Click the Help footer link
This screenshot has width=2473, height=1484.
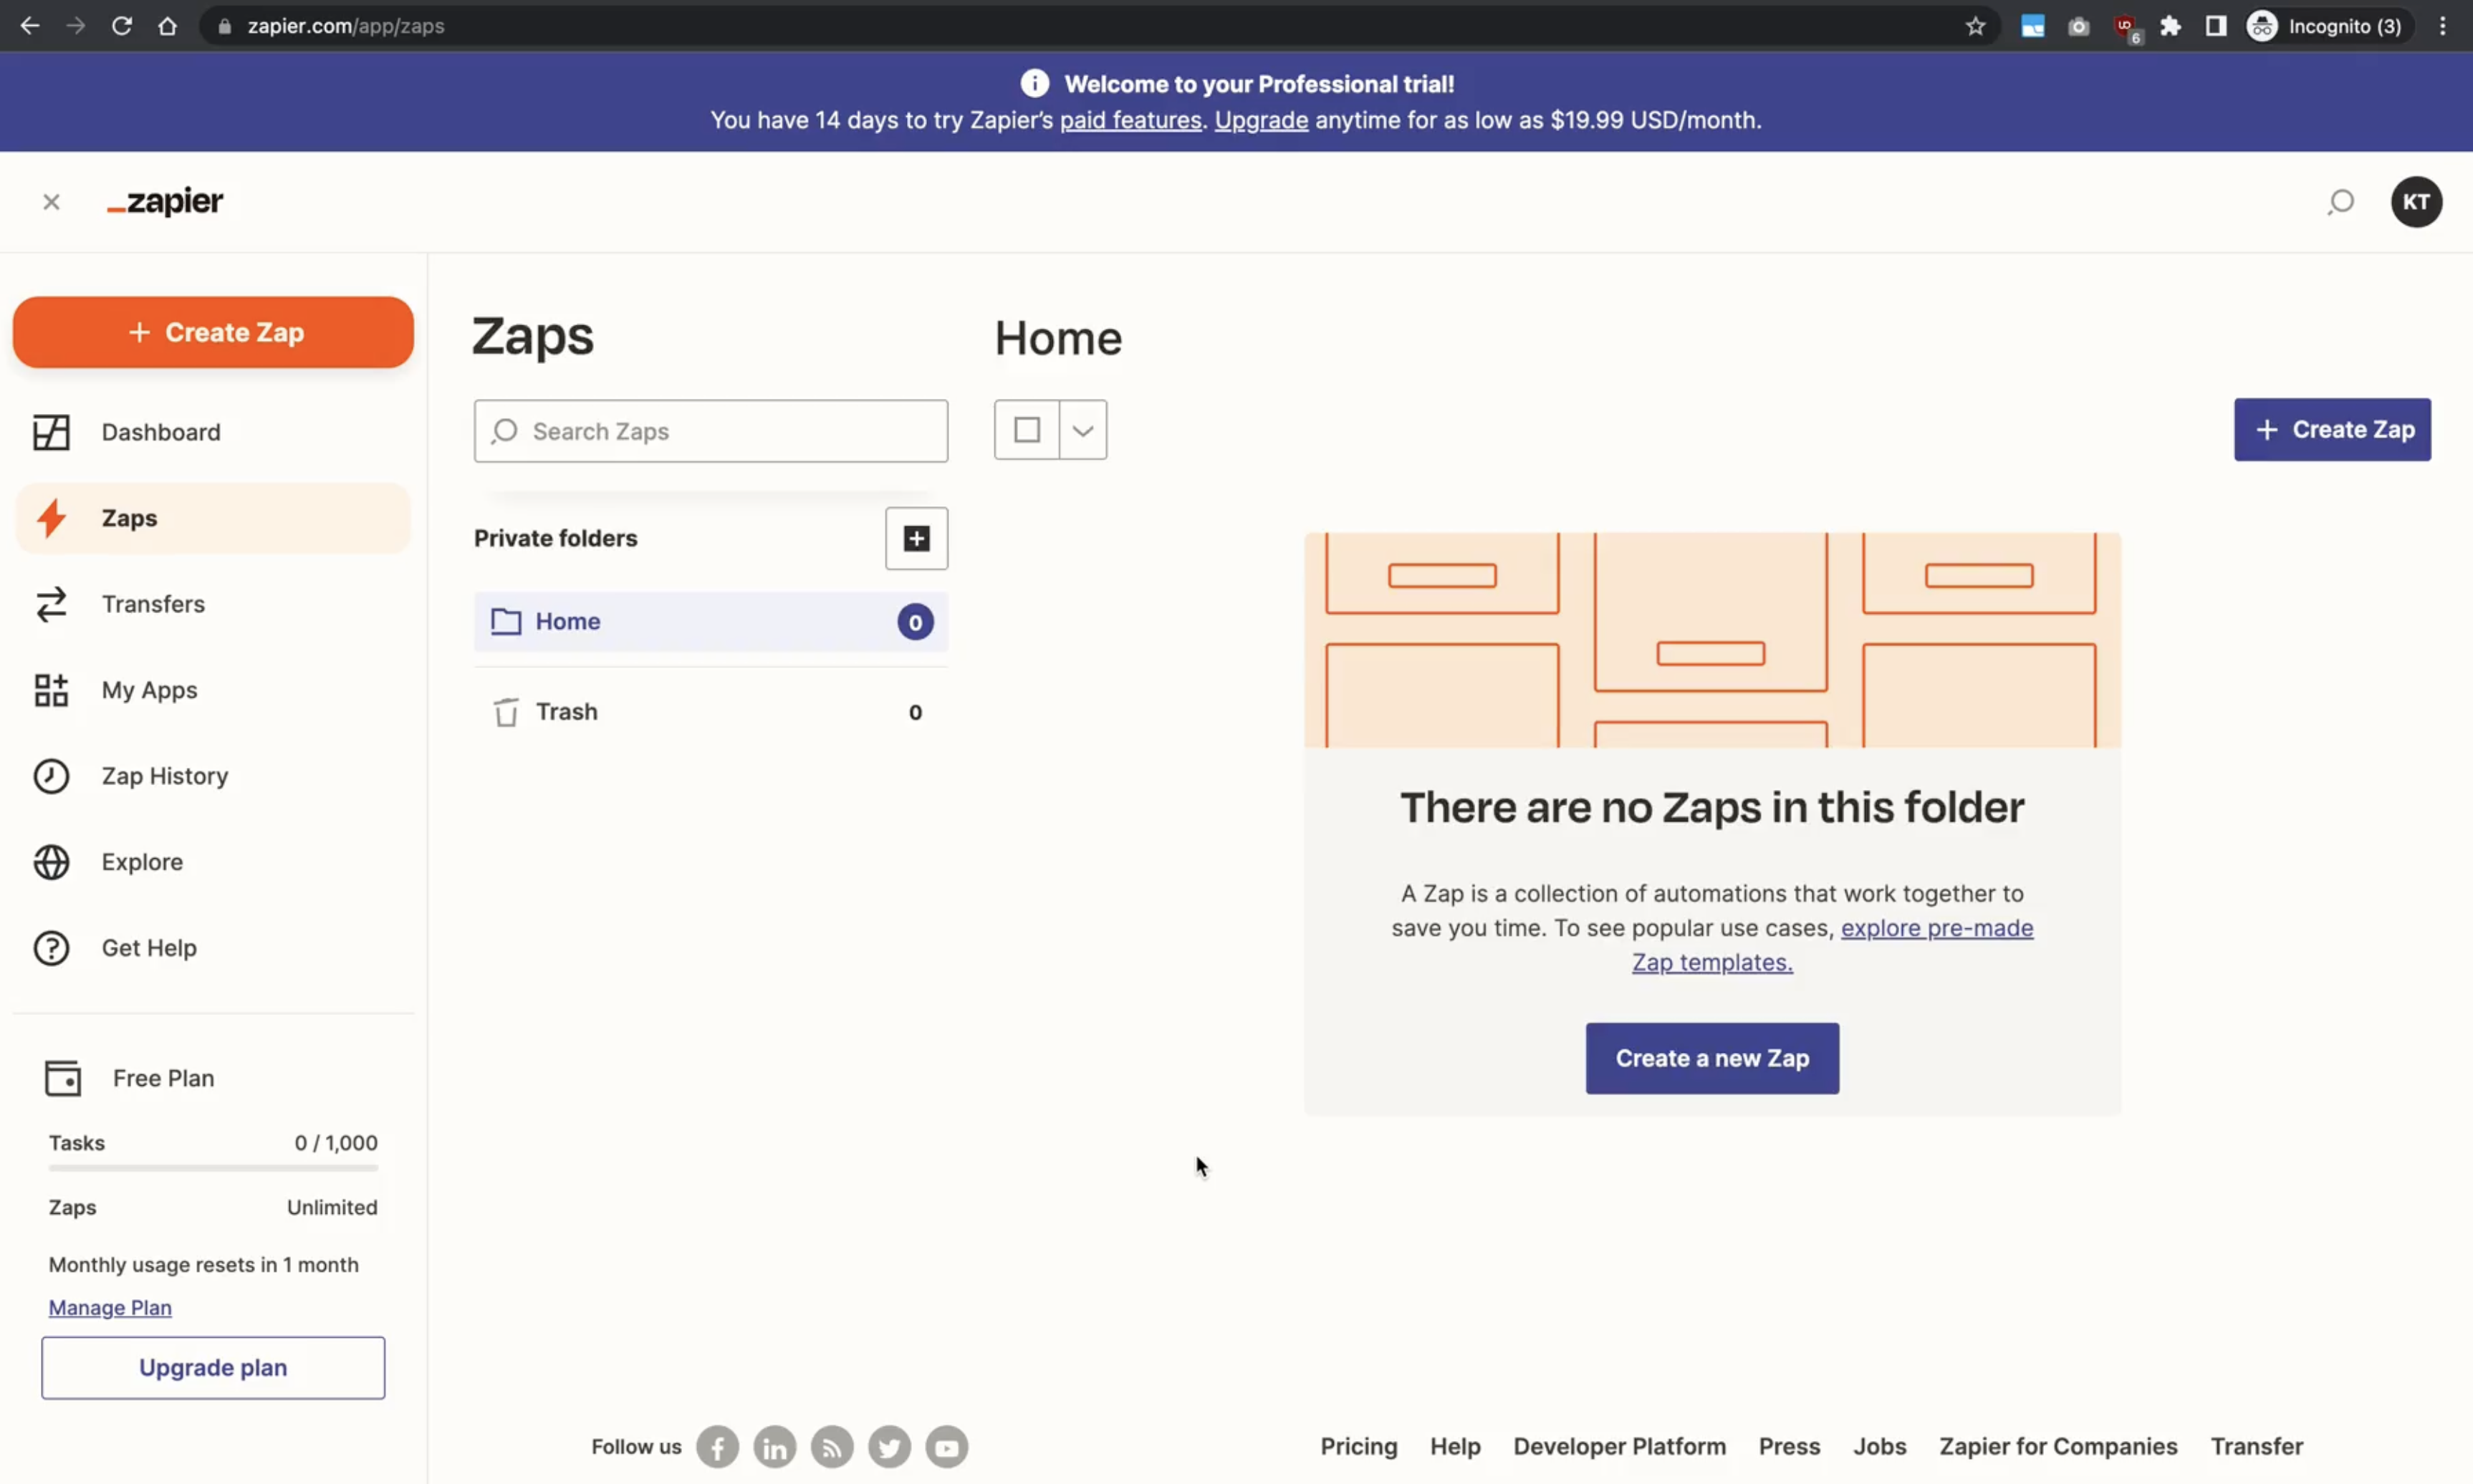1455,1446
